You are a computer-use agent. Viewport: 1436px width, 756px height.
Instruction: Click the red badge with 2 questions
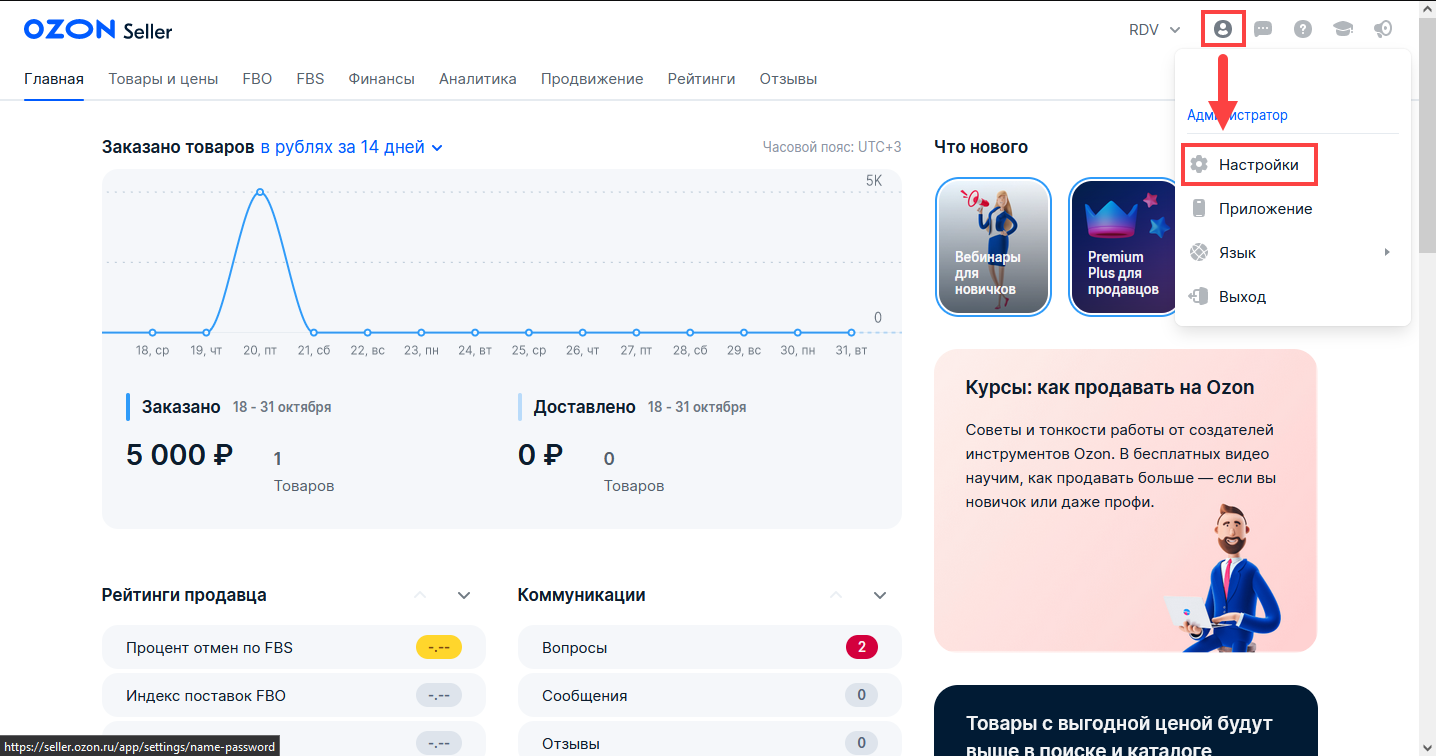click(862, 648)
